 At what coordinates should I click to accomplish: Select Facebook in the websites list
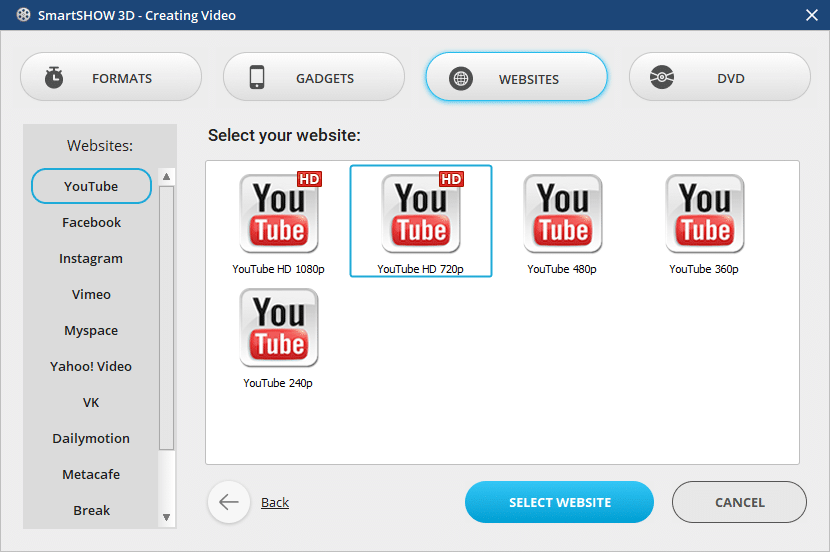pos(91,222)
